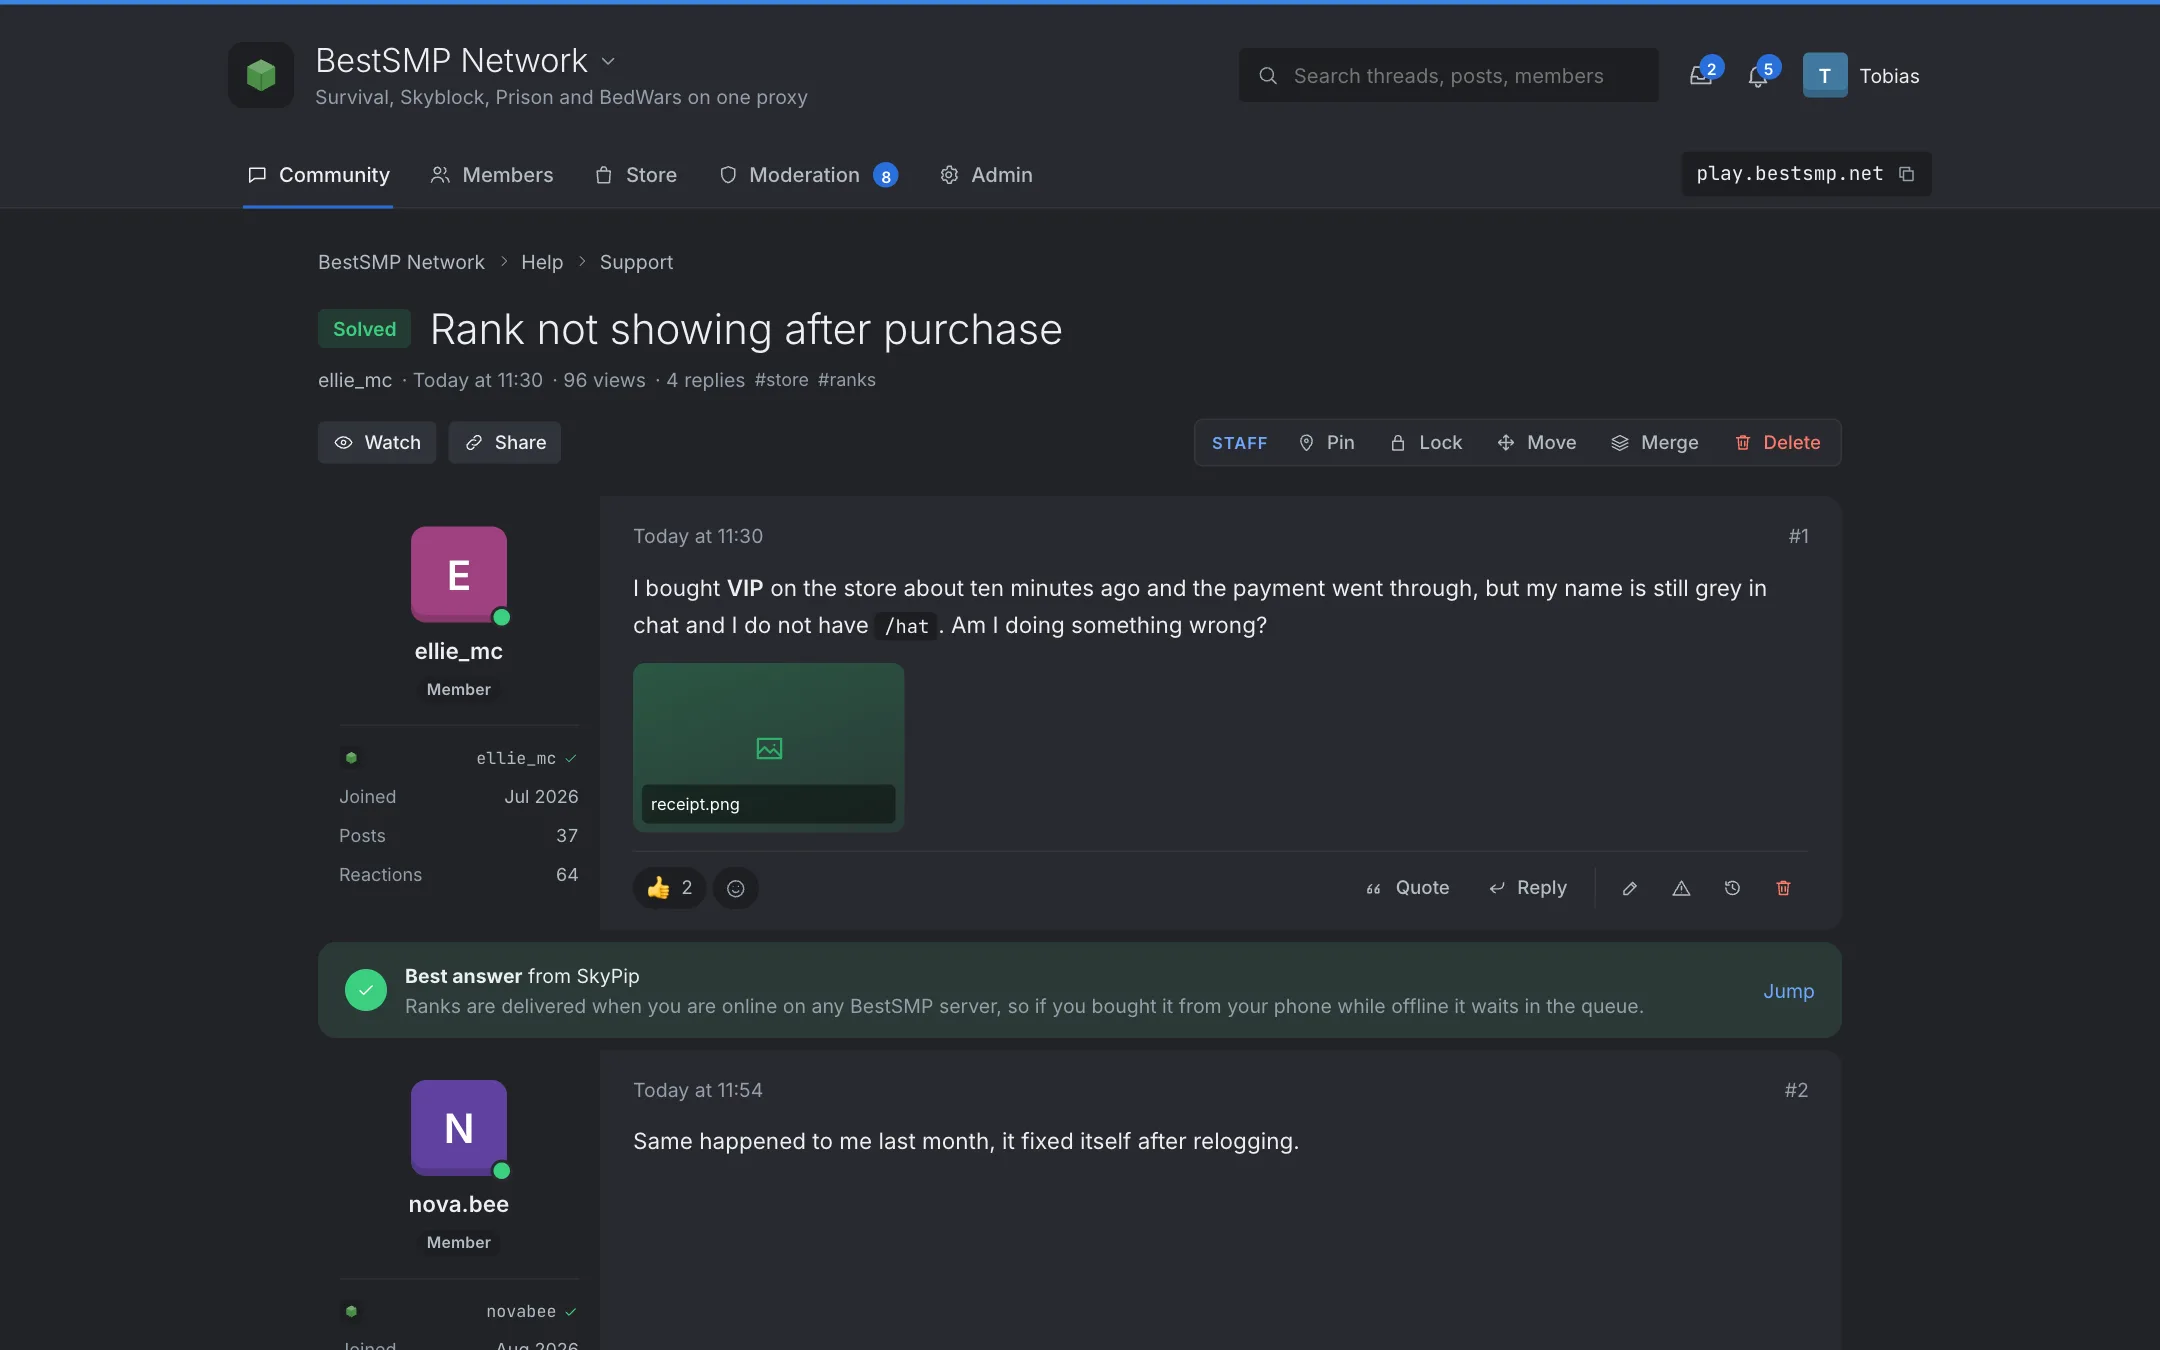The image size is (2160, 1350).
Task: Share this thread
Action: pos(504,442)
